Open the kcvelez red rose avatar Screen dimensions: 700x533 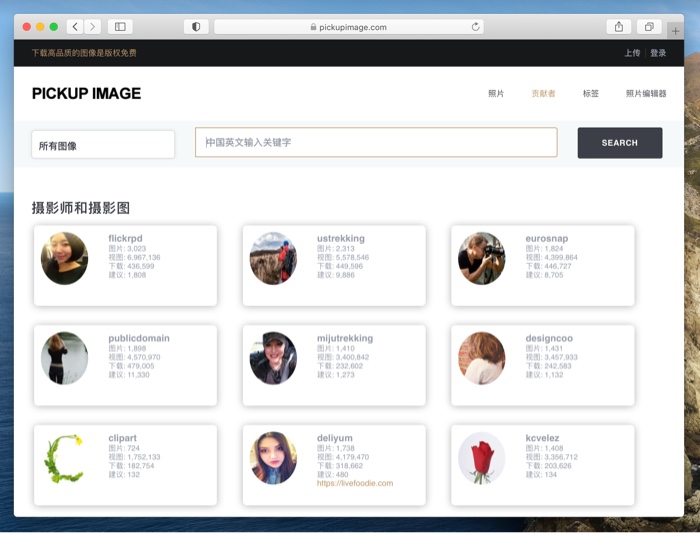pyautogui.click(x=481, y=458)
